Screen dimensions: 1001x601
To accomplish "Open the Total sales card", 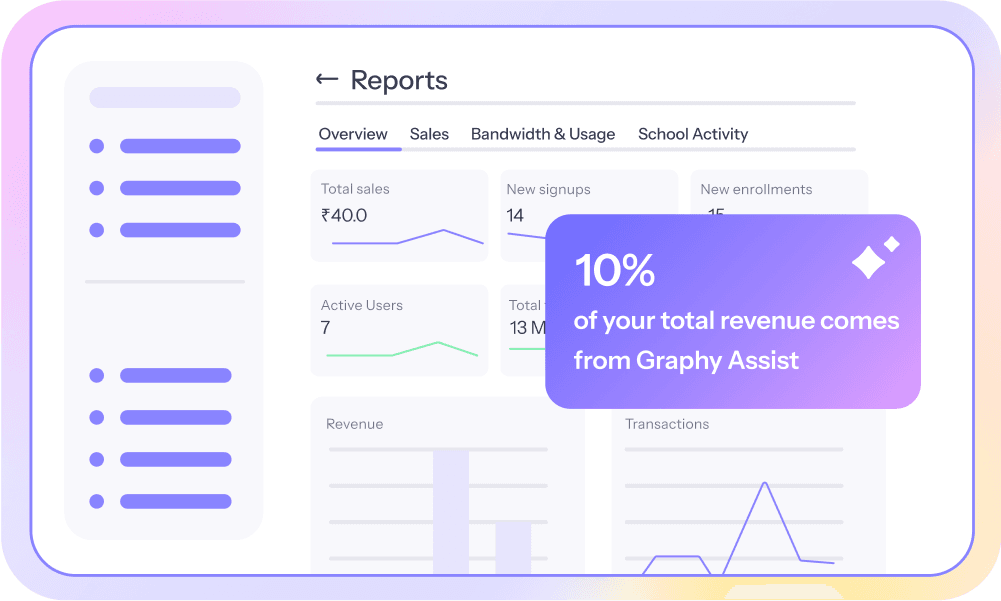I will (400, 215).
